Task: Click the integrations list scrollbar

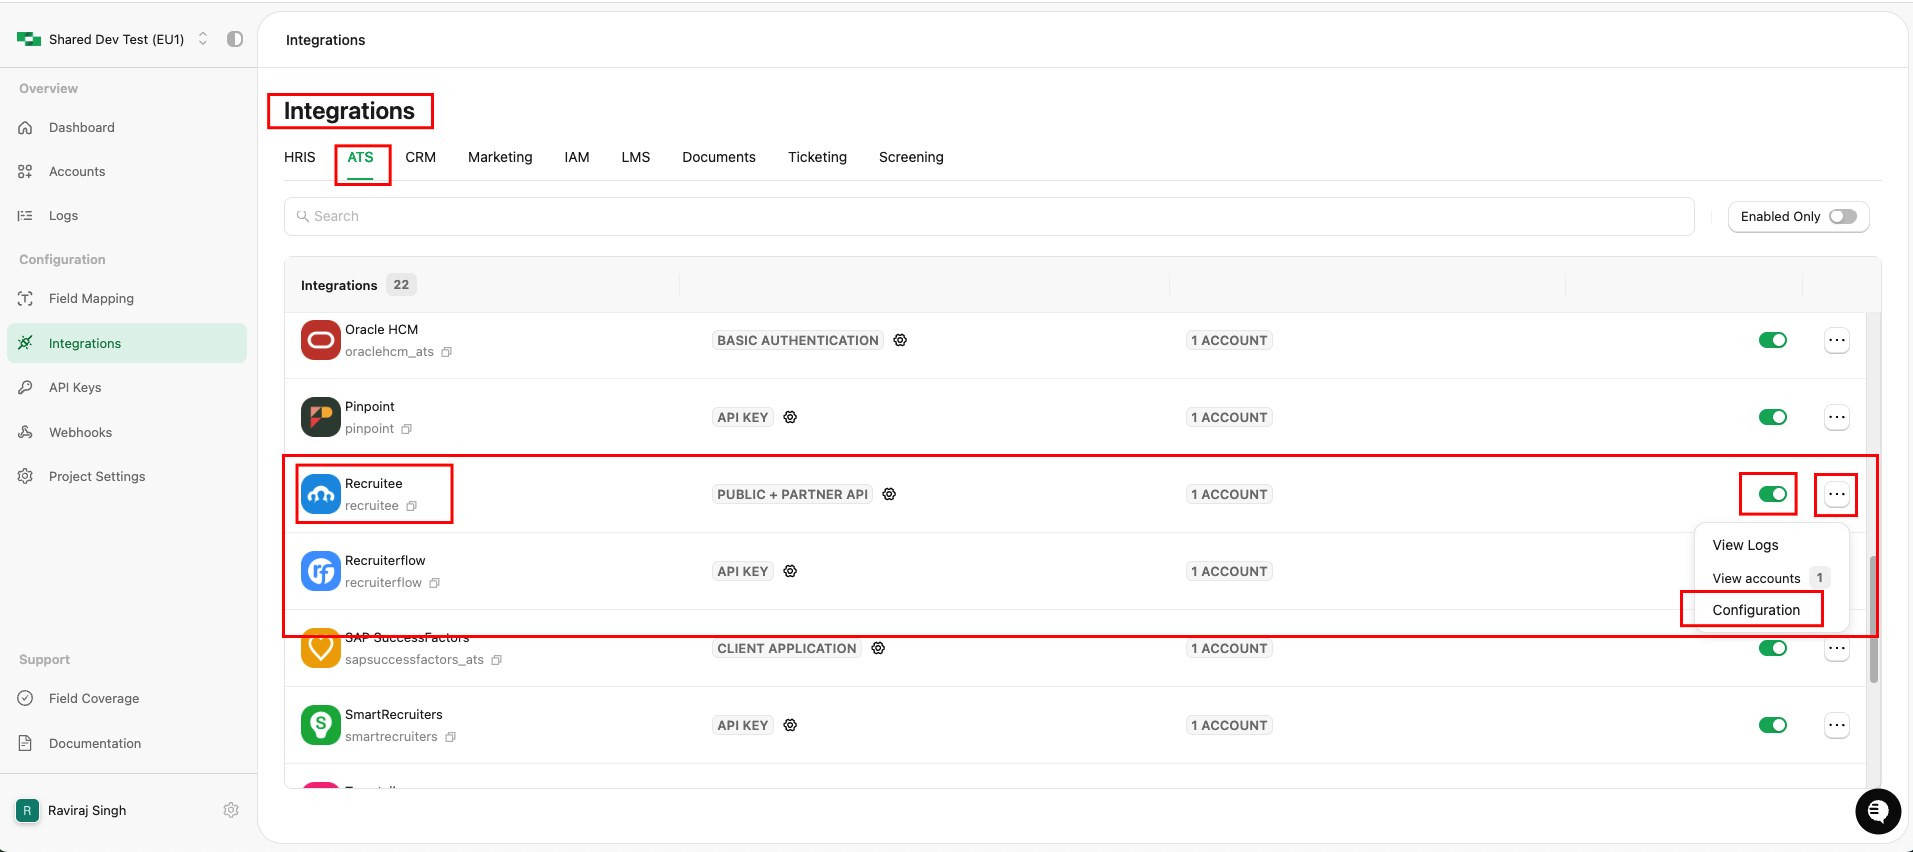Action: pos(1873,620)
